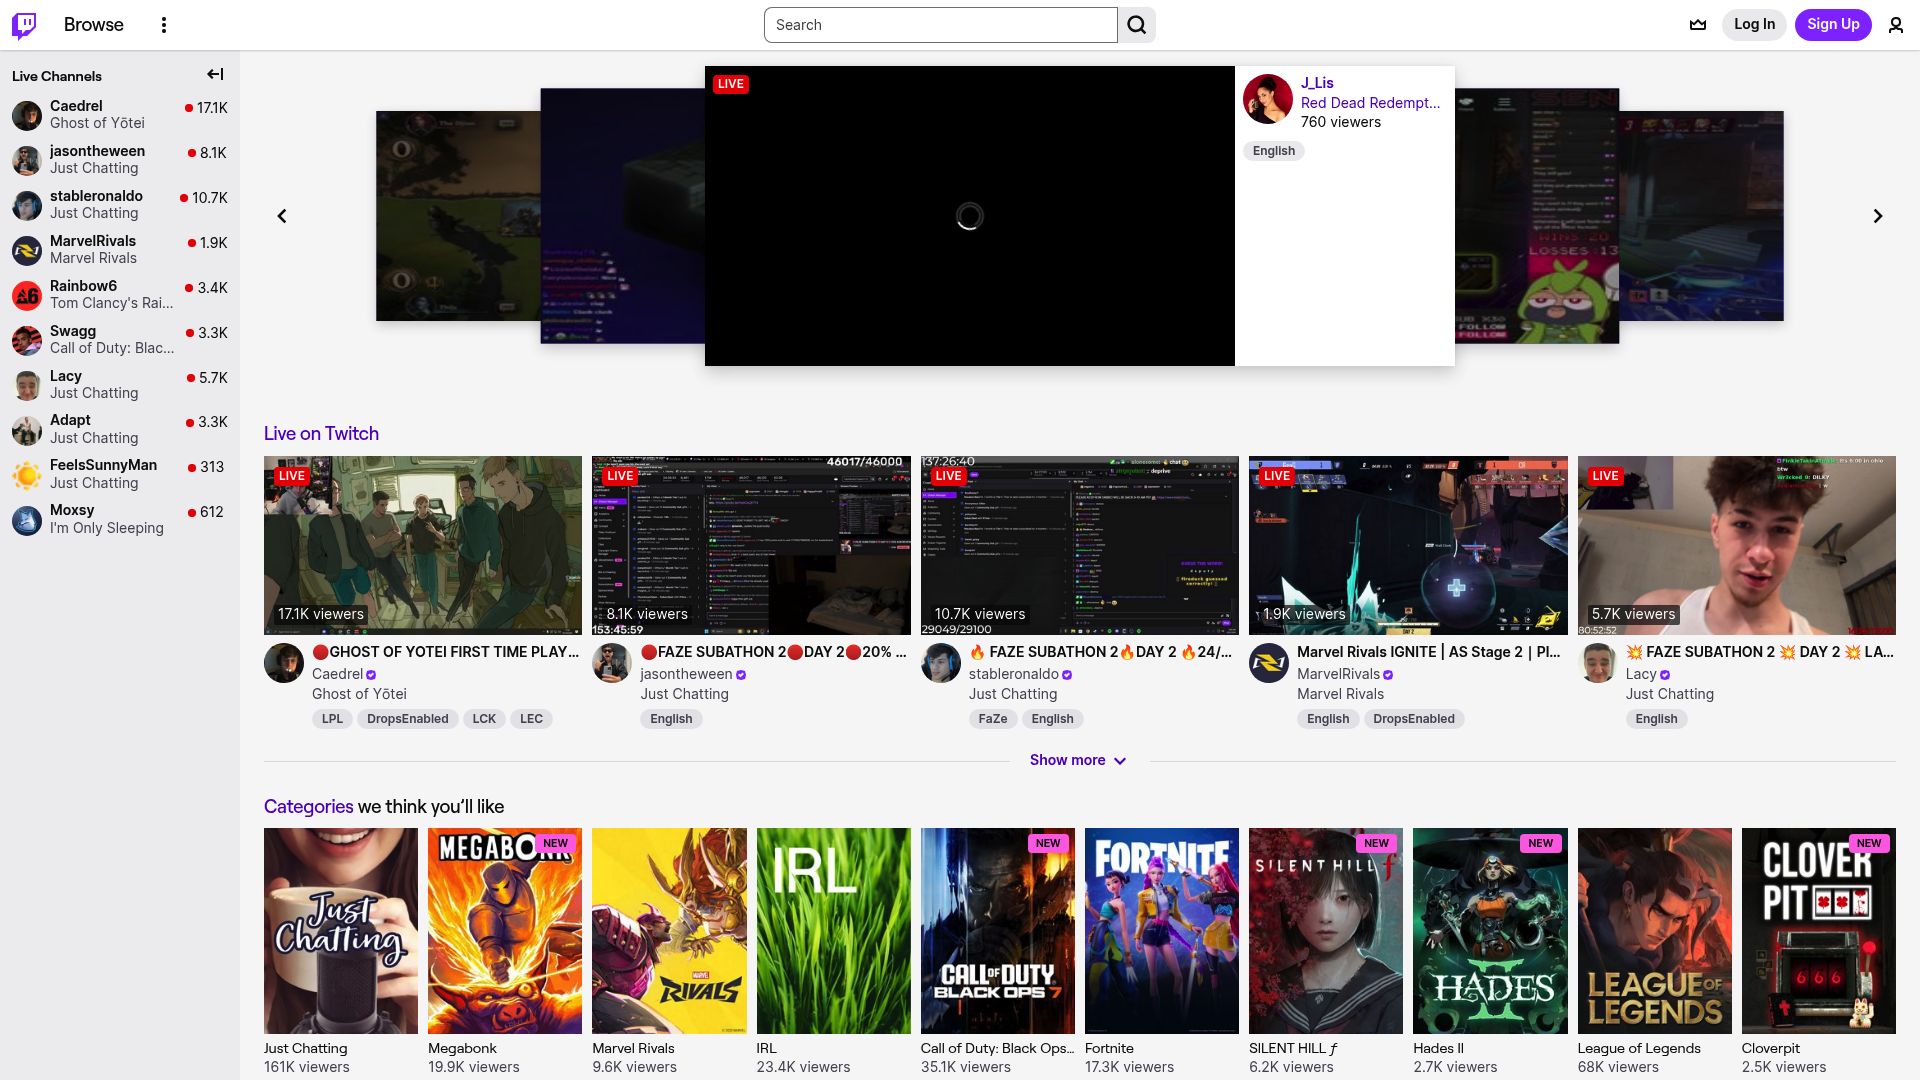Image resolution: width=1920 pixels, height=1080 pixels.
Task: Open the user profile icon menu
Action: click(x=1895, y=25)
